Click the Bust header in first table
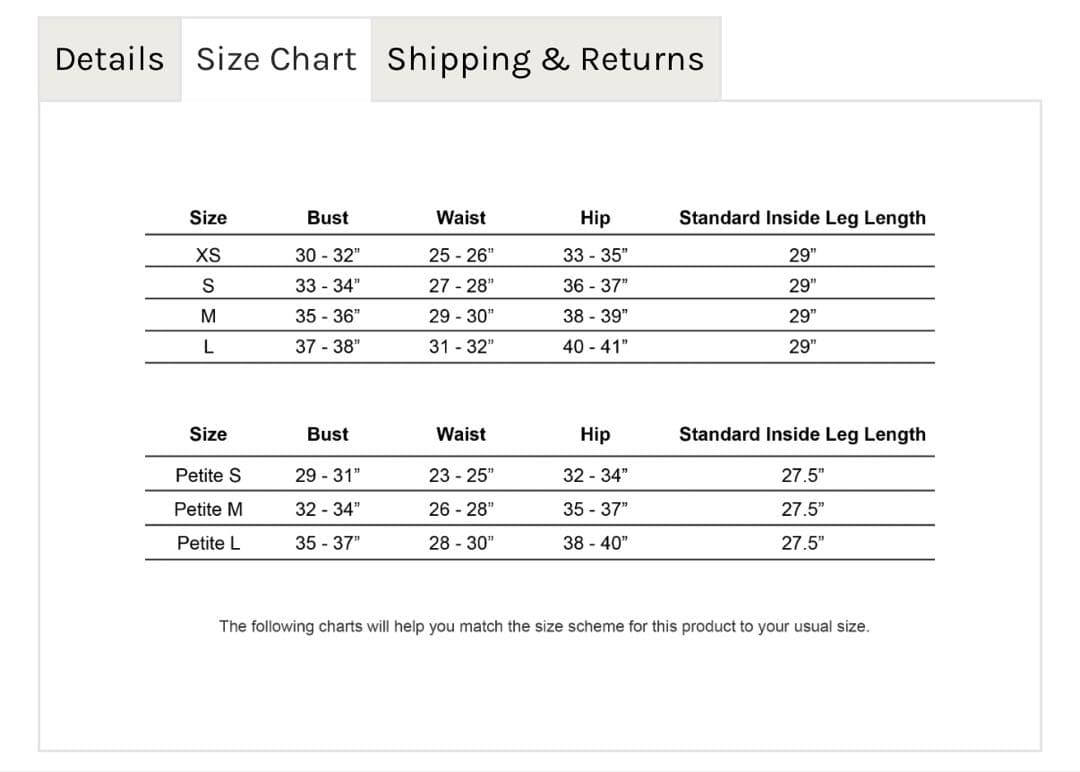Screen dimensions: 1080x772 pos(327,218)
